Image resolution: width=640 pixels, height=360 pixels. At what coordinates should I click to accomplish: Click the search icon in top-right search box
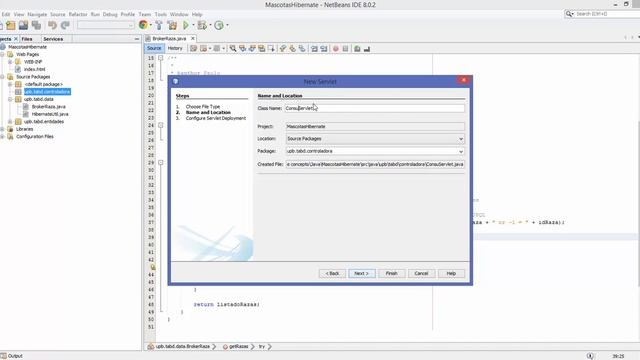tap(569, 14)
